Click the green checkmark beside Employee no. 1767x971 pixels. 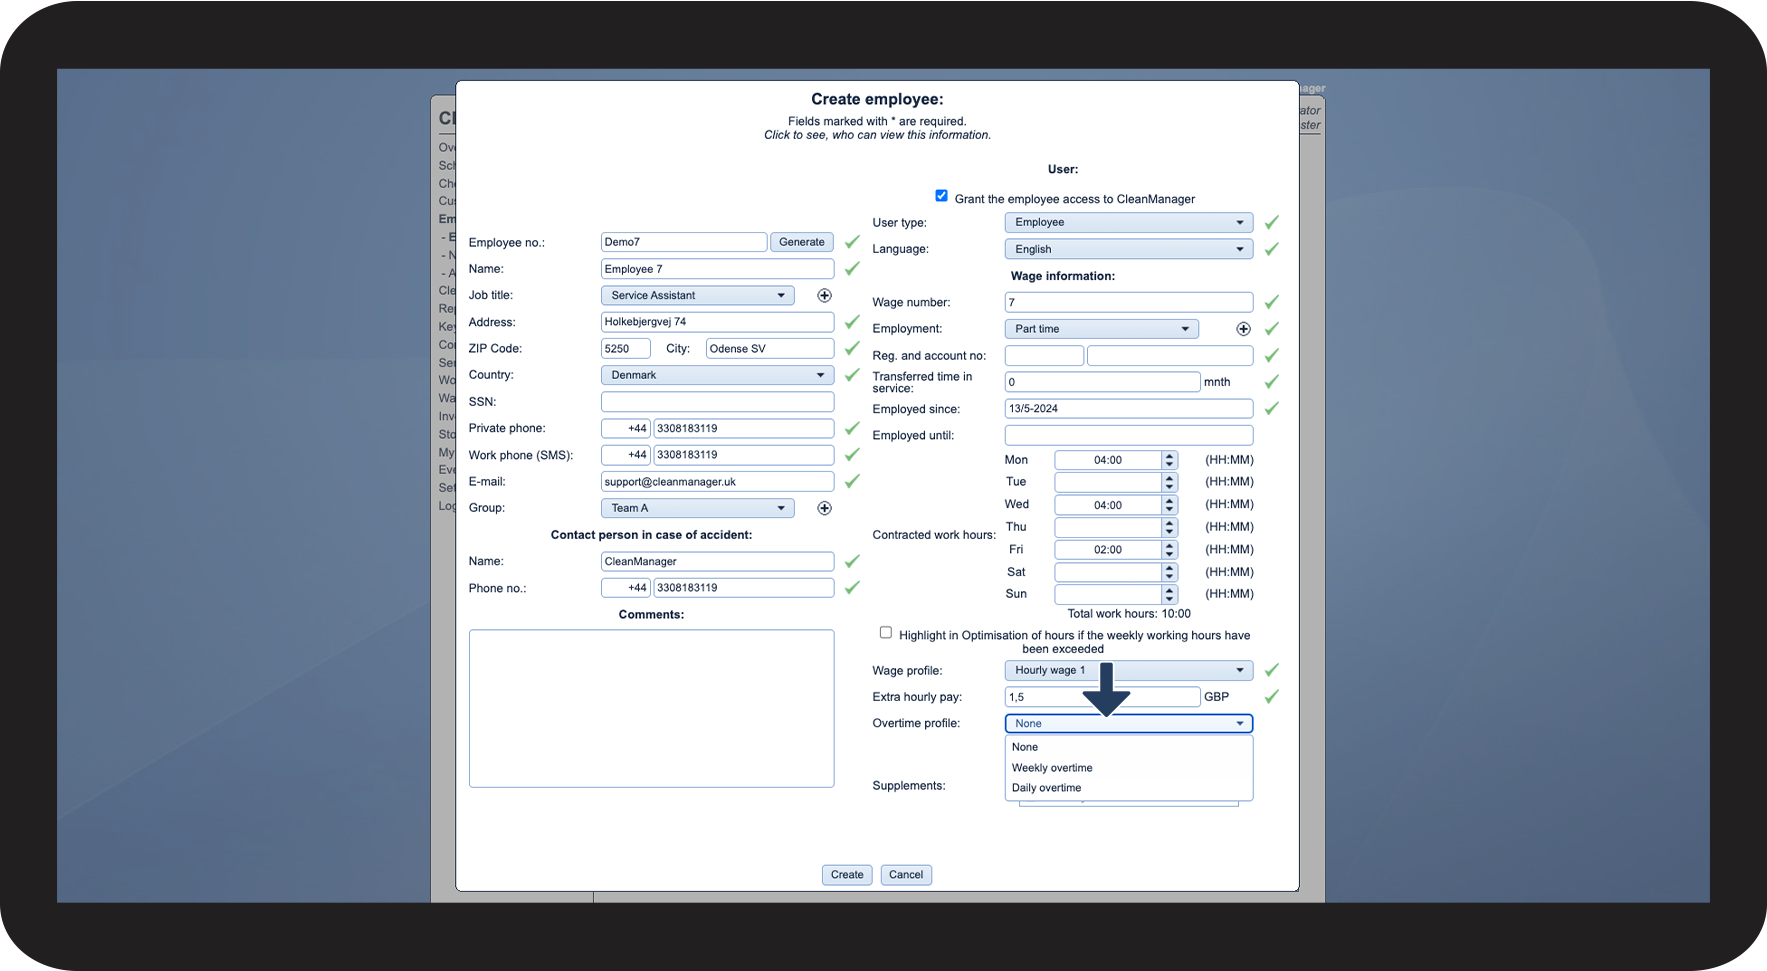pyautogui.click(x=852, y=242)
